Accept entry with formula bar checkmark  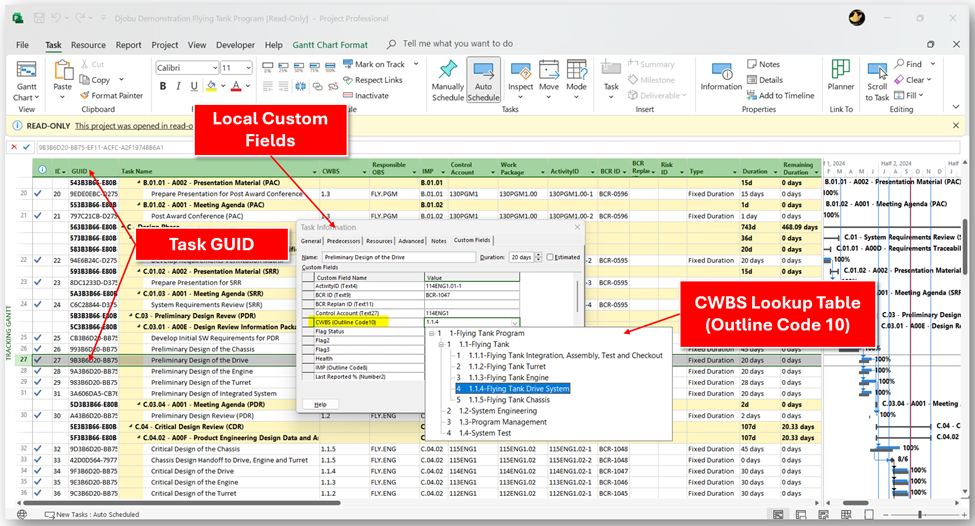[26, 147]
